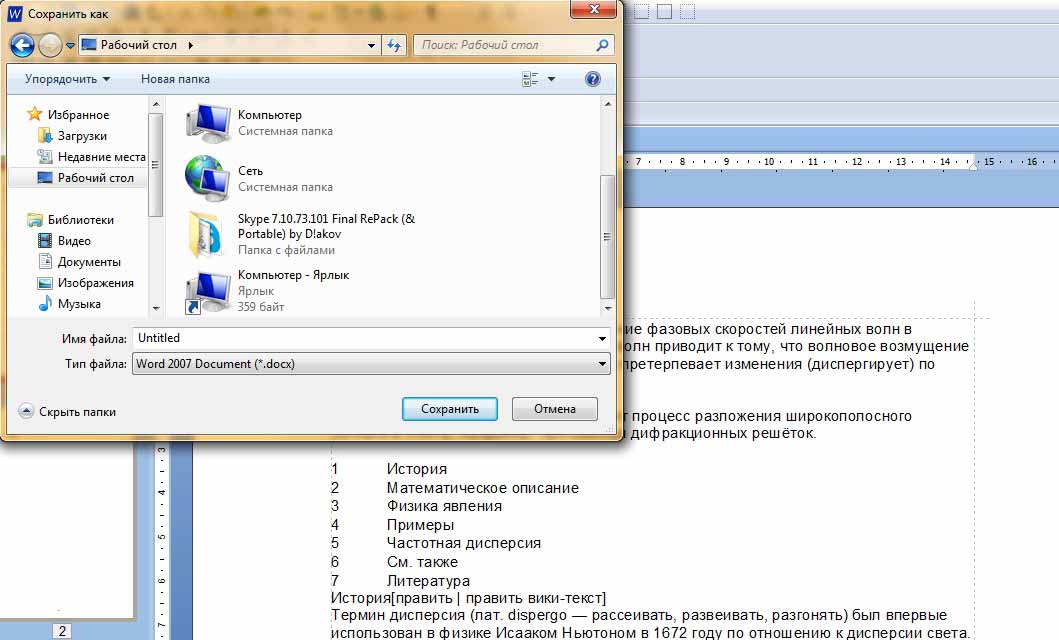
Task: Open Недавние места in the navigation pane
Action: [102, 157]
